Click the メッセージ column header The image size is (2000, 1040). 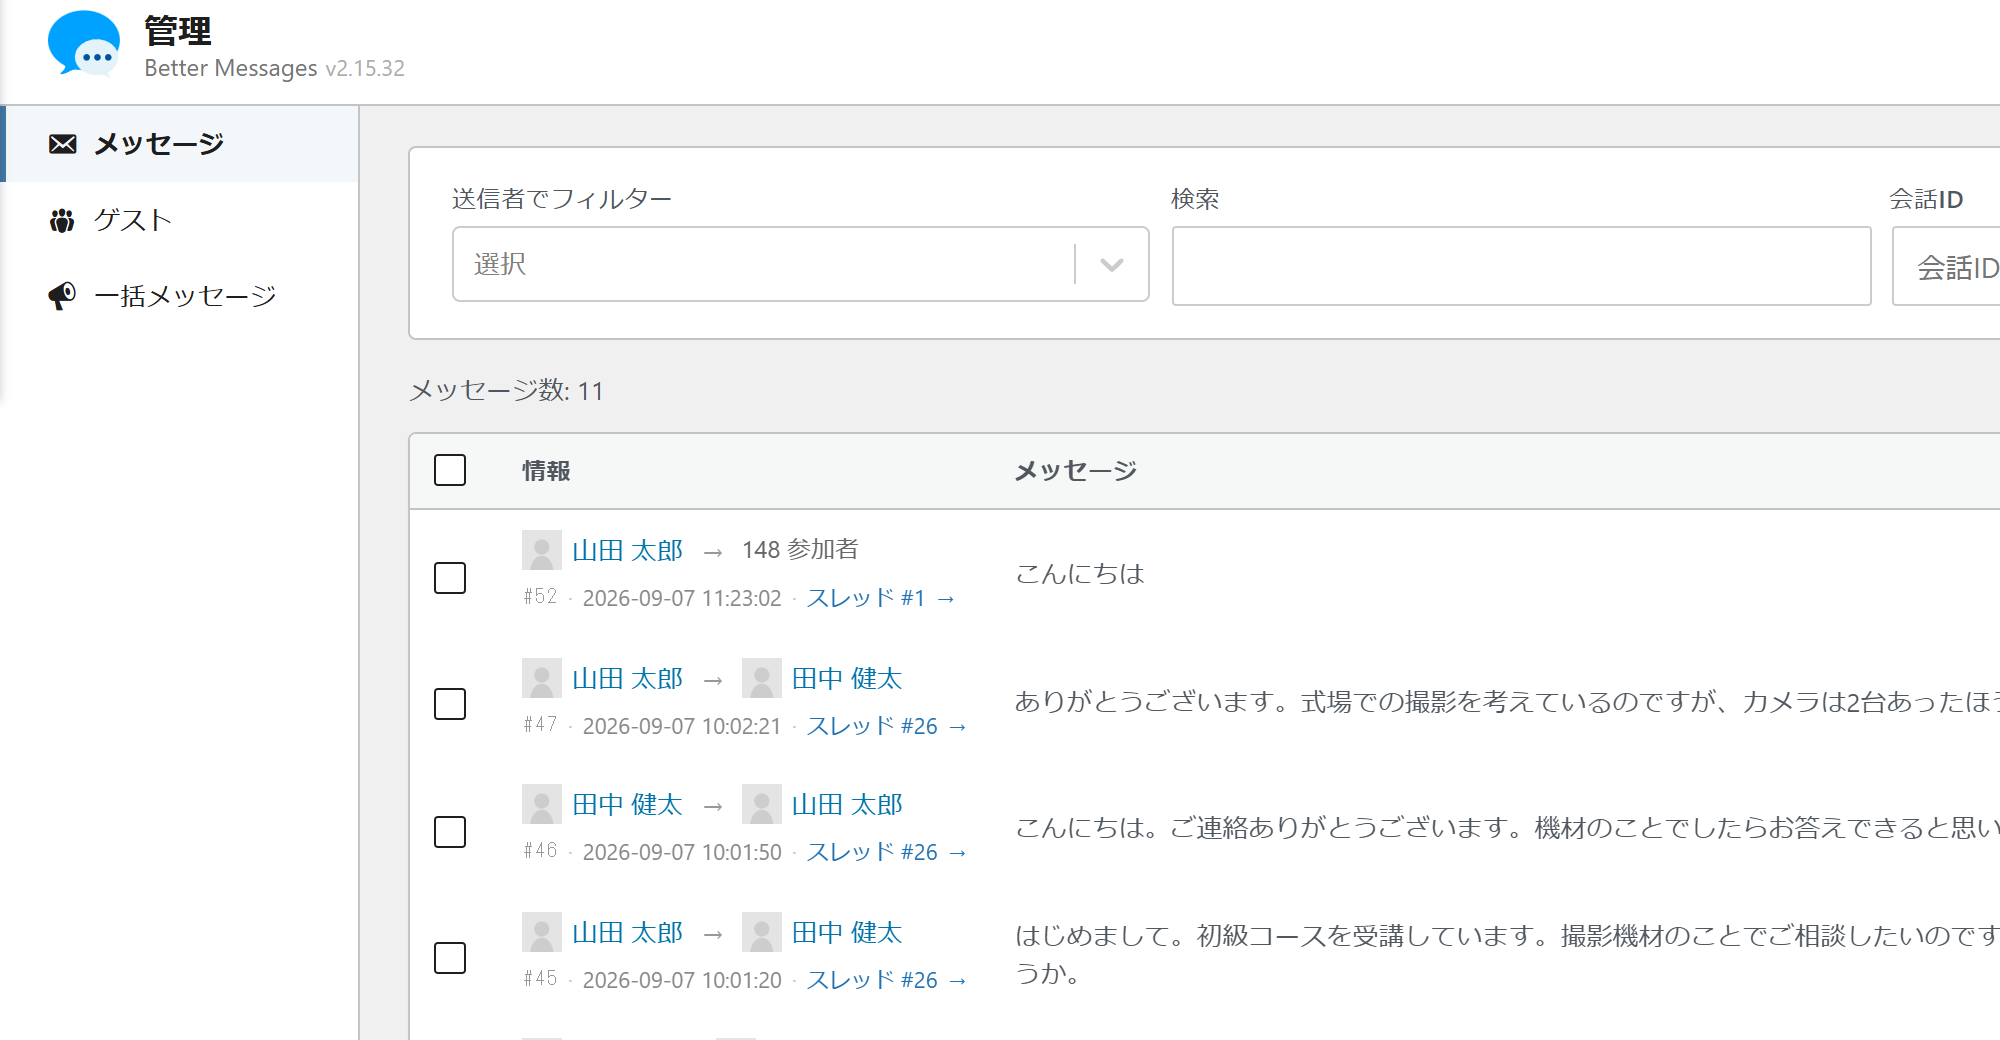click(1076, 471)
